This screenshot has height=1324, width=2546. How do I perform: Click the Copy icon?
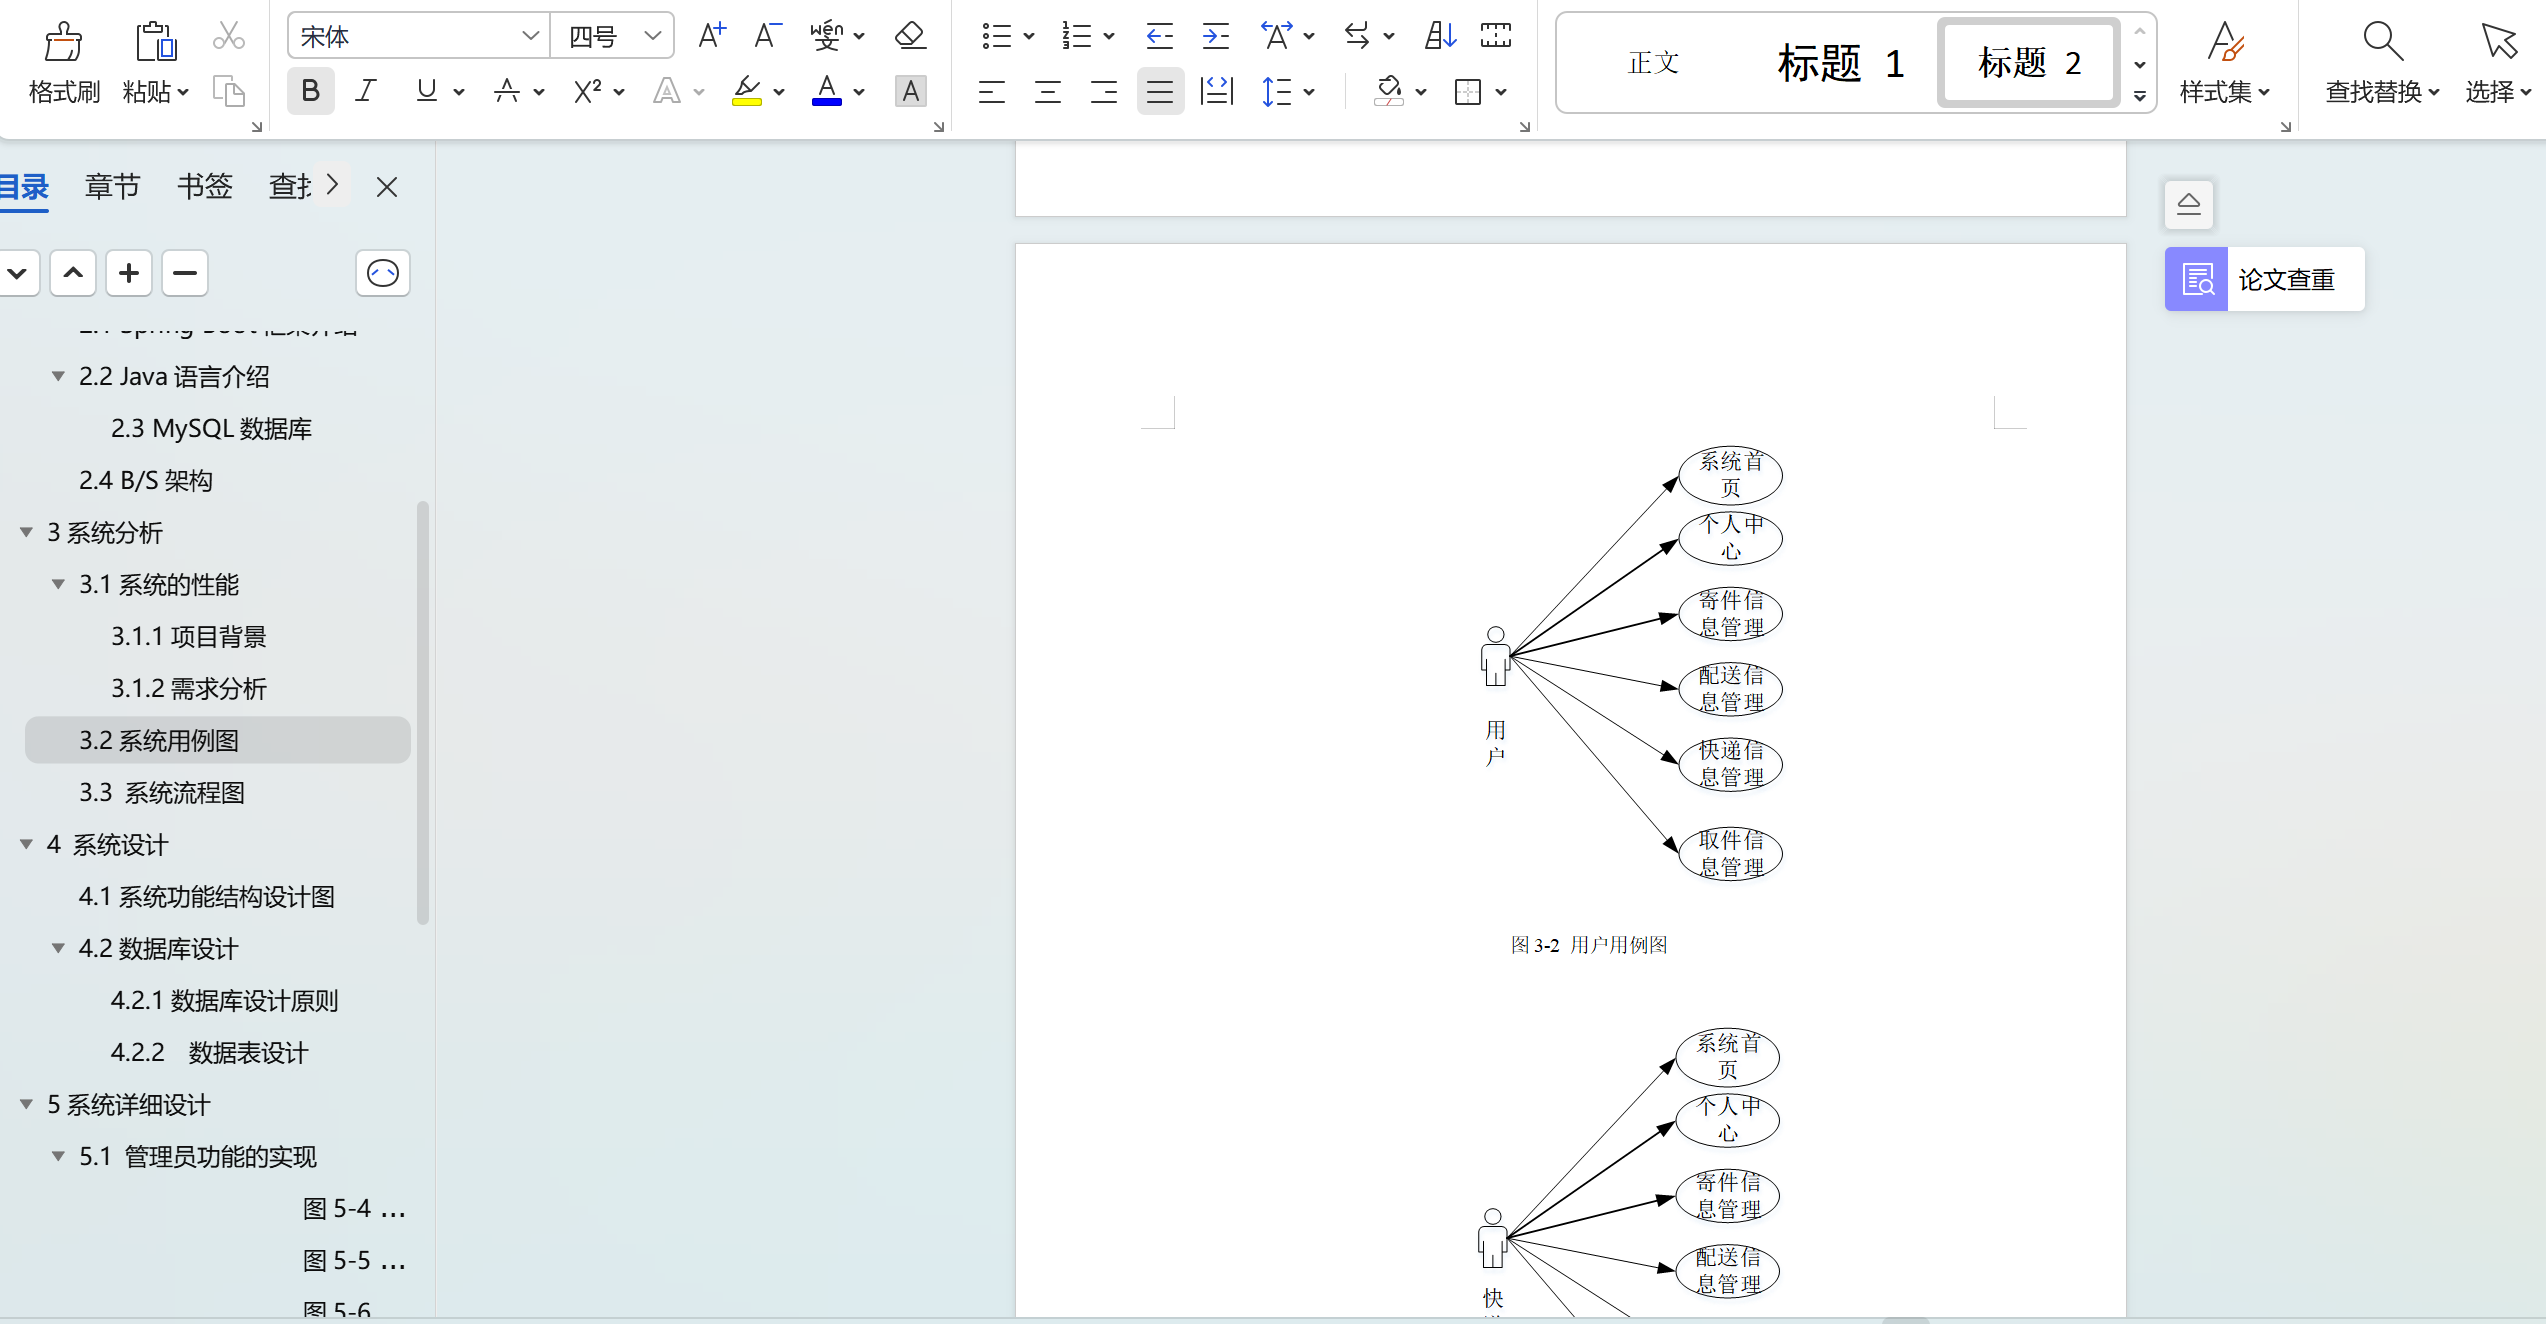point(229,92)
